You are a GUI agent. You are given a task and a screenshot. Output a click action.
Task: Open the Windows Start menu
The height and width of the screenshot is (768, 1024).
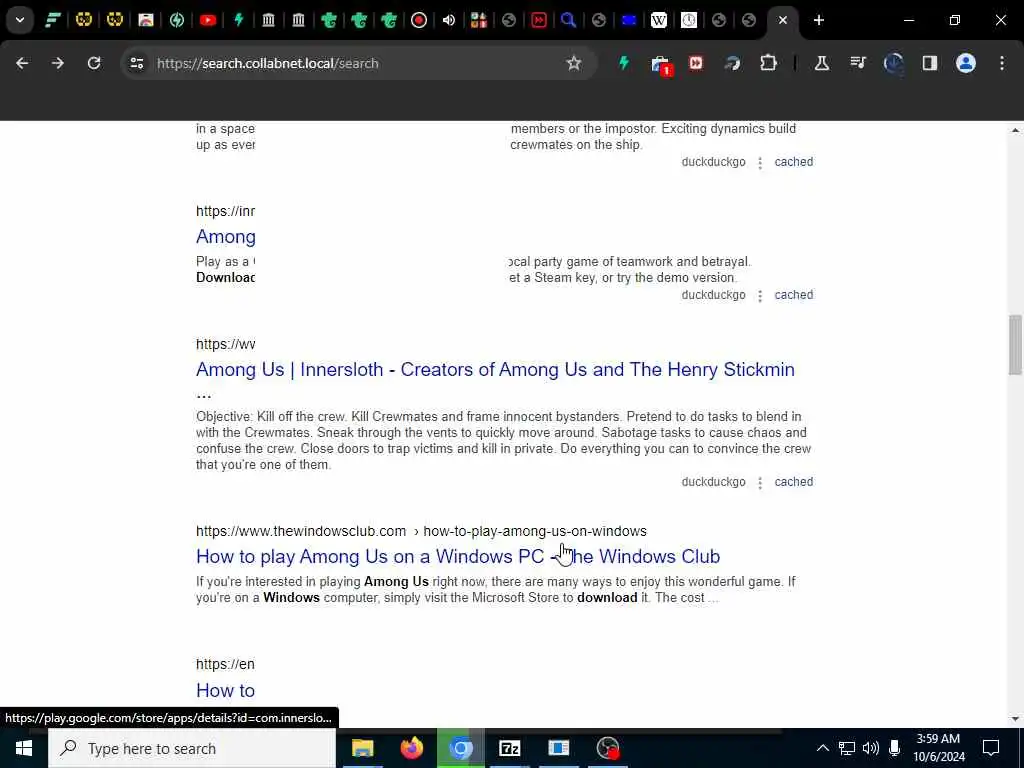coord(24,748)
